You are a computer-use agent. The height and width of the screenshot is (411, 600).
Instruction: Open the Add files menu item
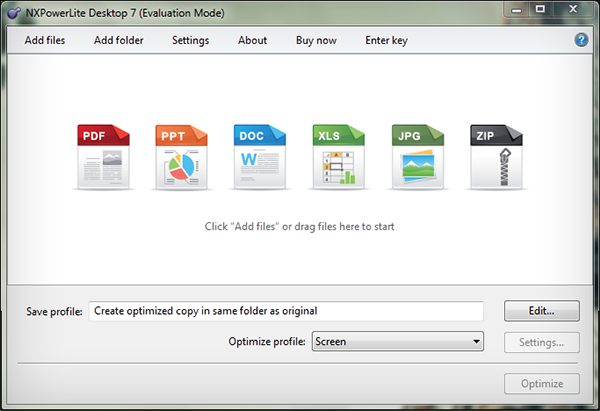click(x=45, y=40)
